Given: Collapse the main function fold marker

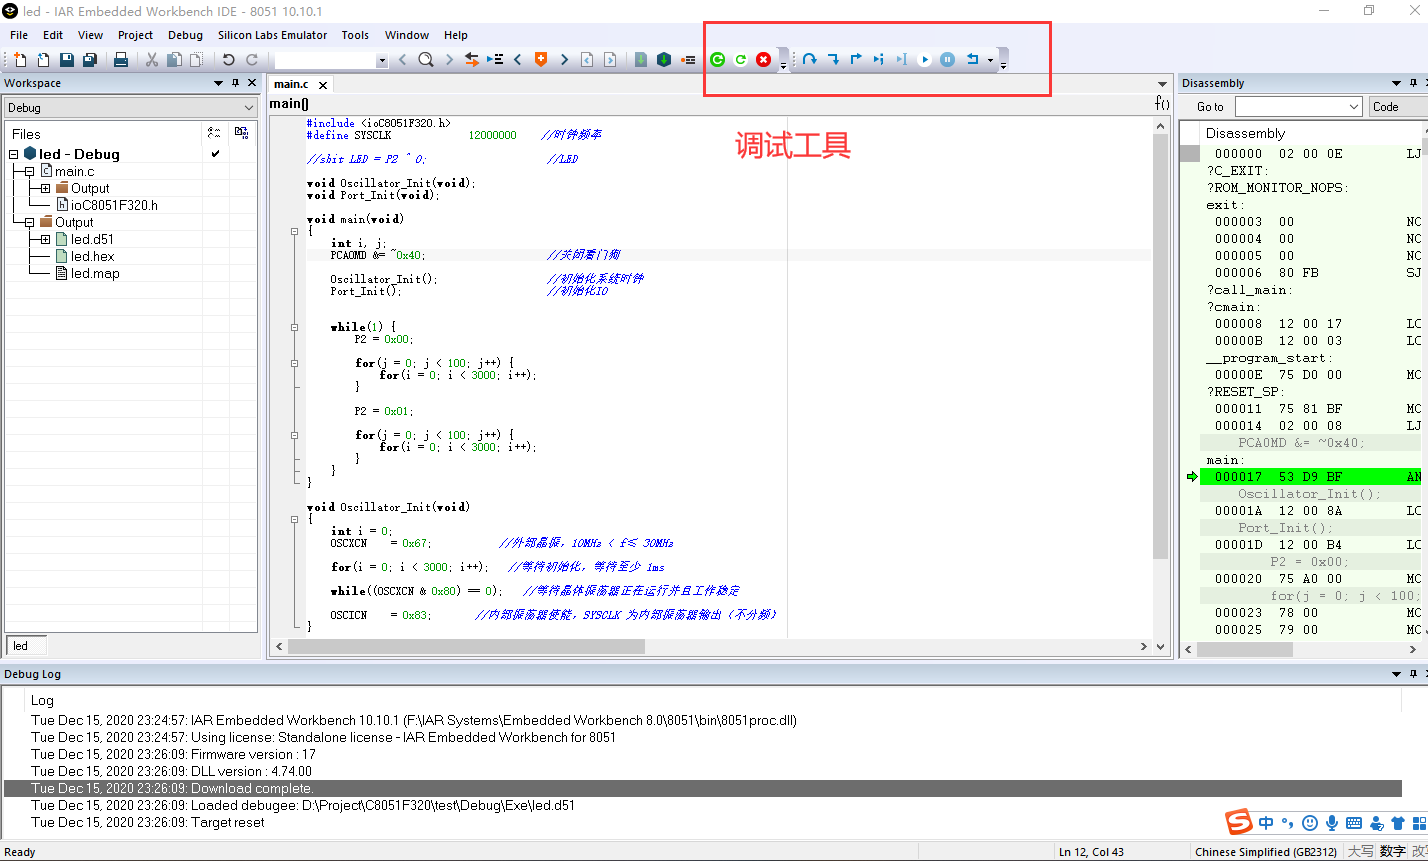Looking at the screenshot, I should (294, 231).
